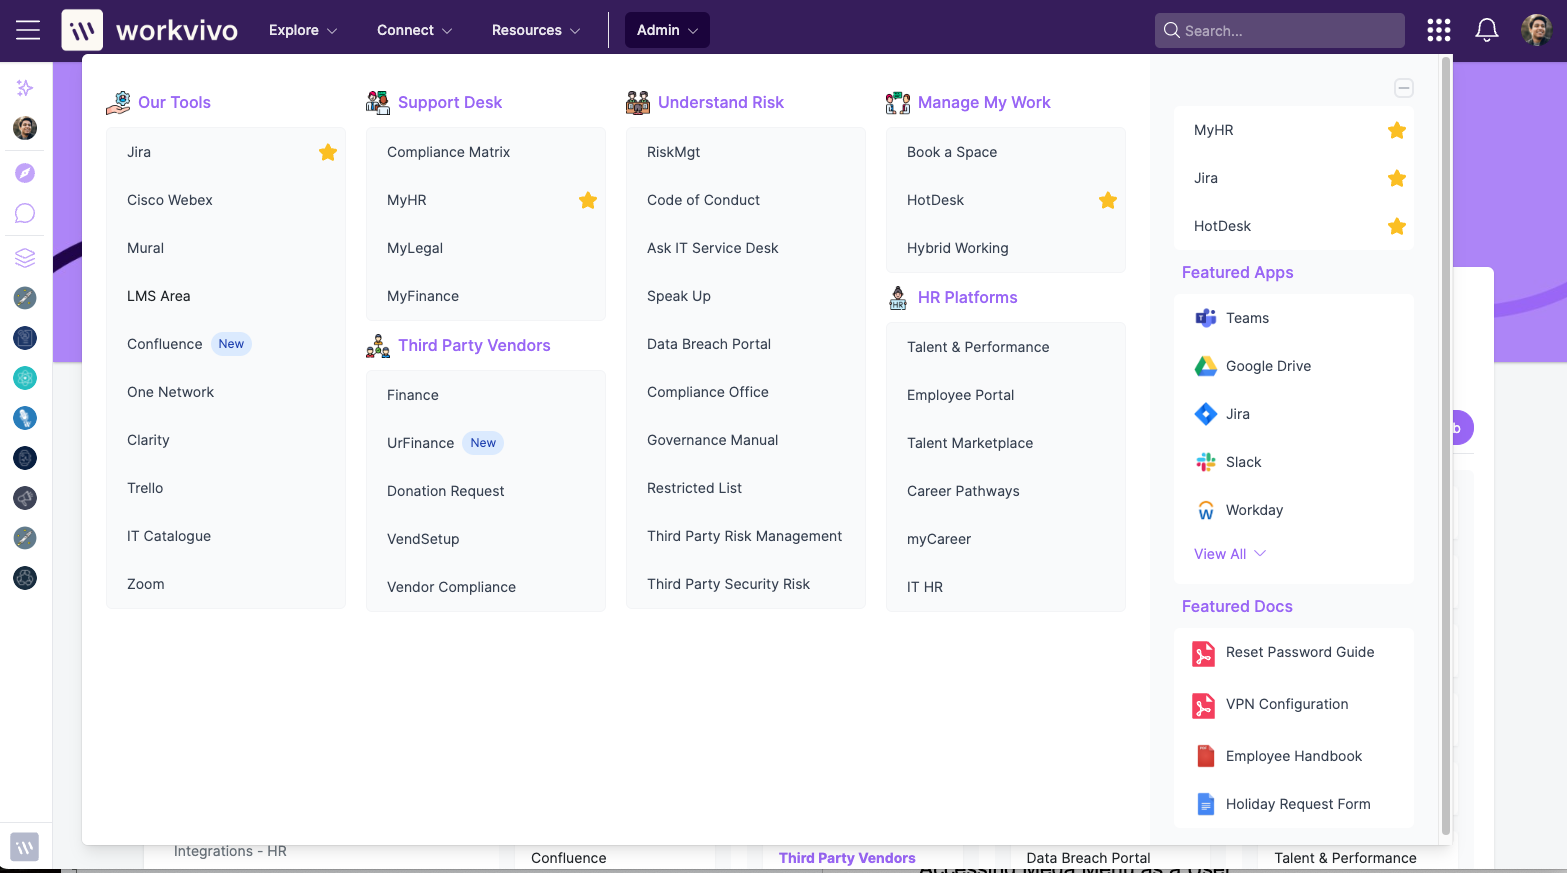Viewport: 1567px width, 873px height.
Task: Click the notification bell icon
Action: point(1487,30)
